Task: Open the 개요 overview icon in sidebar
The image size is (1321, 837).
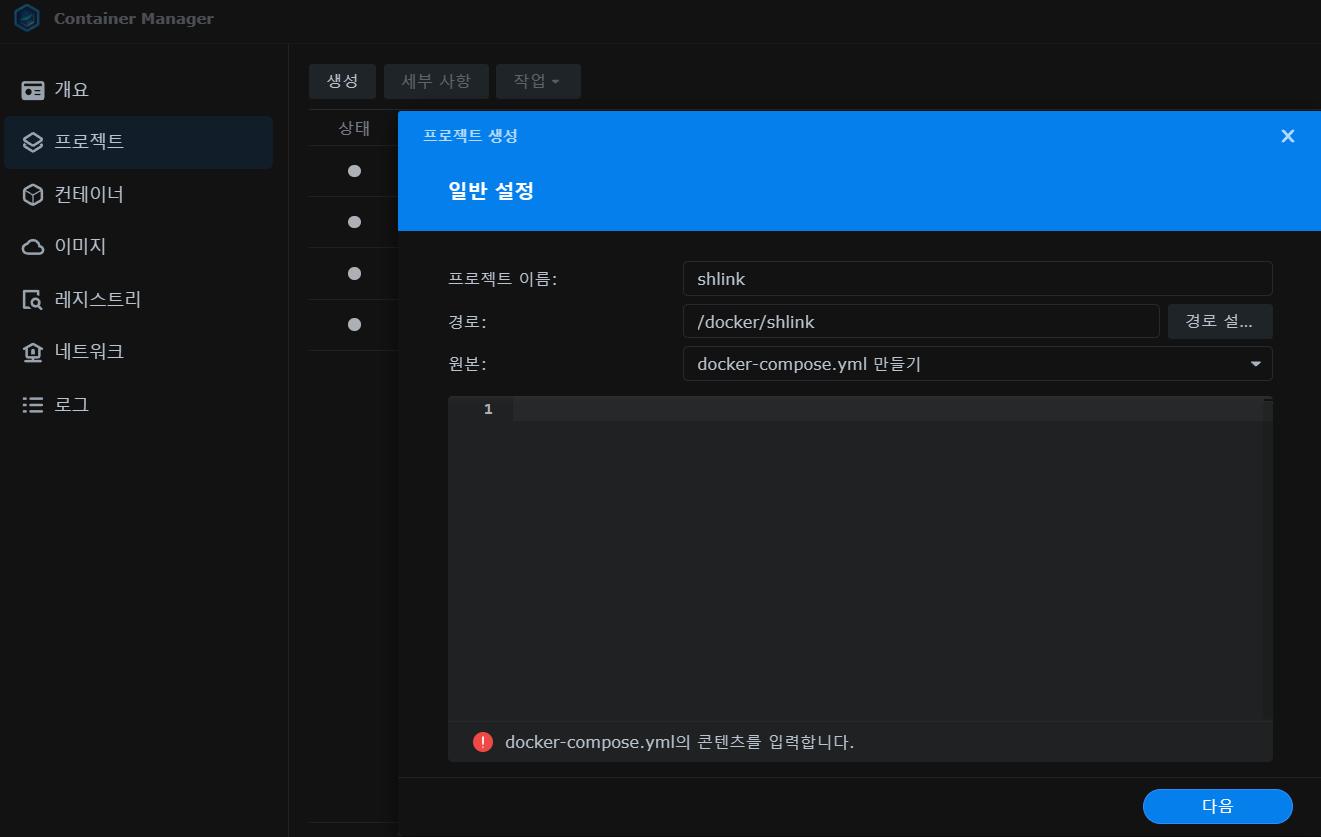Action: click(33, 90)
